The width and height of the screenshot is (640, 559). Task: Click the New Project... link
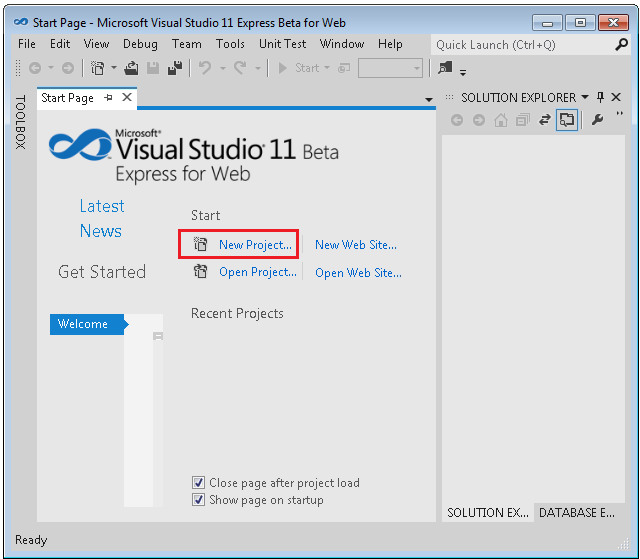pos(255,245)
